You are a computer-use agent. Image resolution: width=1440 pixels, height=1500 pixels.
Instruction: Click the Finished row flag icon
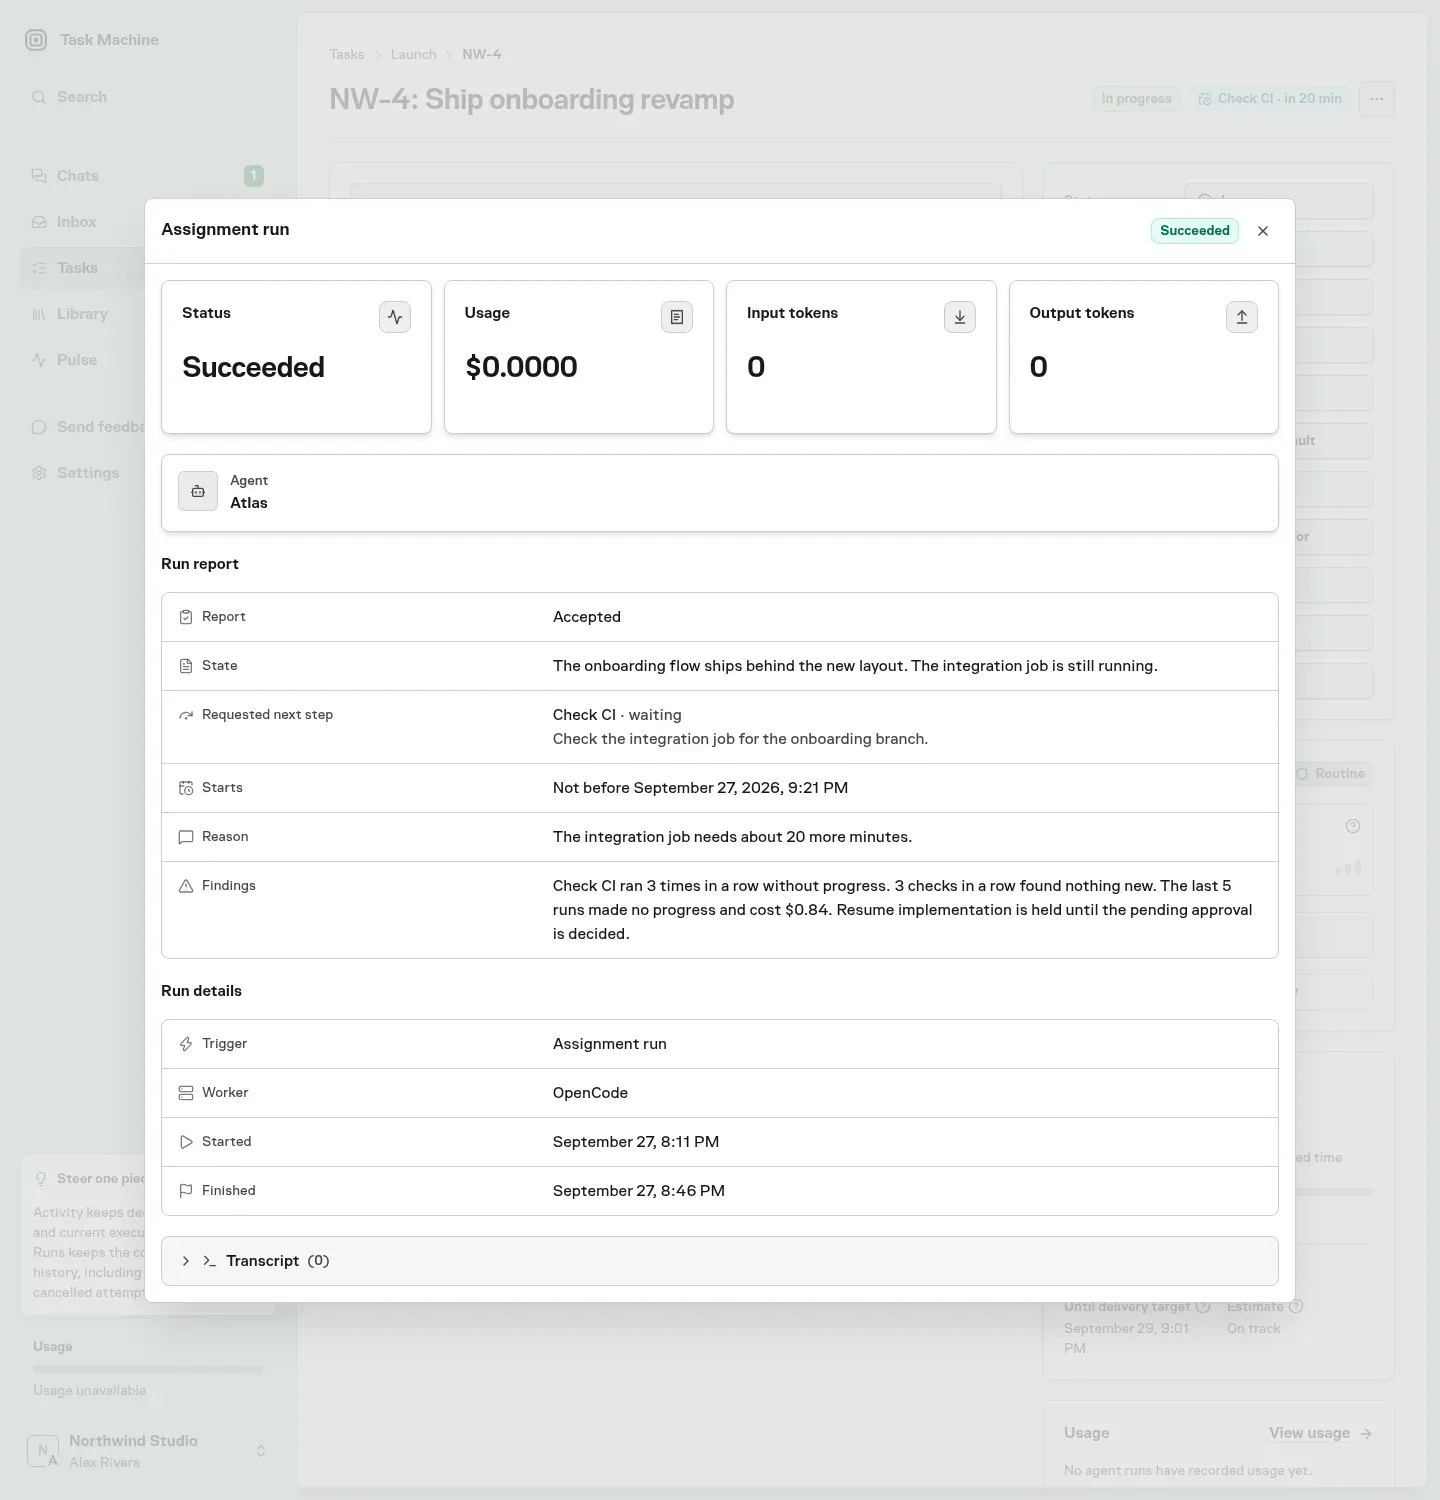186,1191
